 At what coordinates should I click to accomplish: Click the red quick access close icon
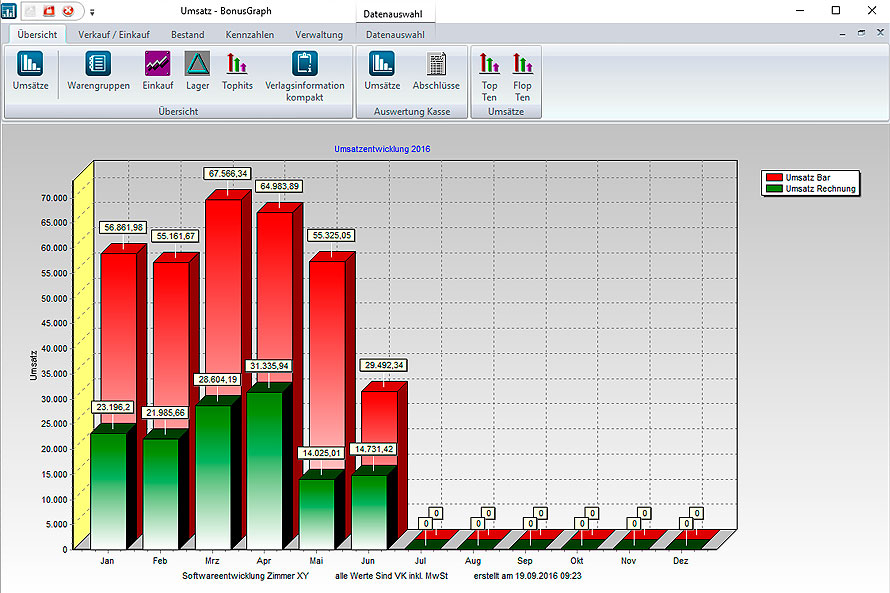(68, 11)
